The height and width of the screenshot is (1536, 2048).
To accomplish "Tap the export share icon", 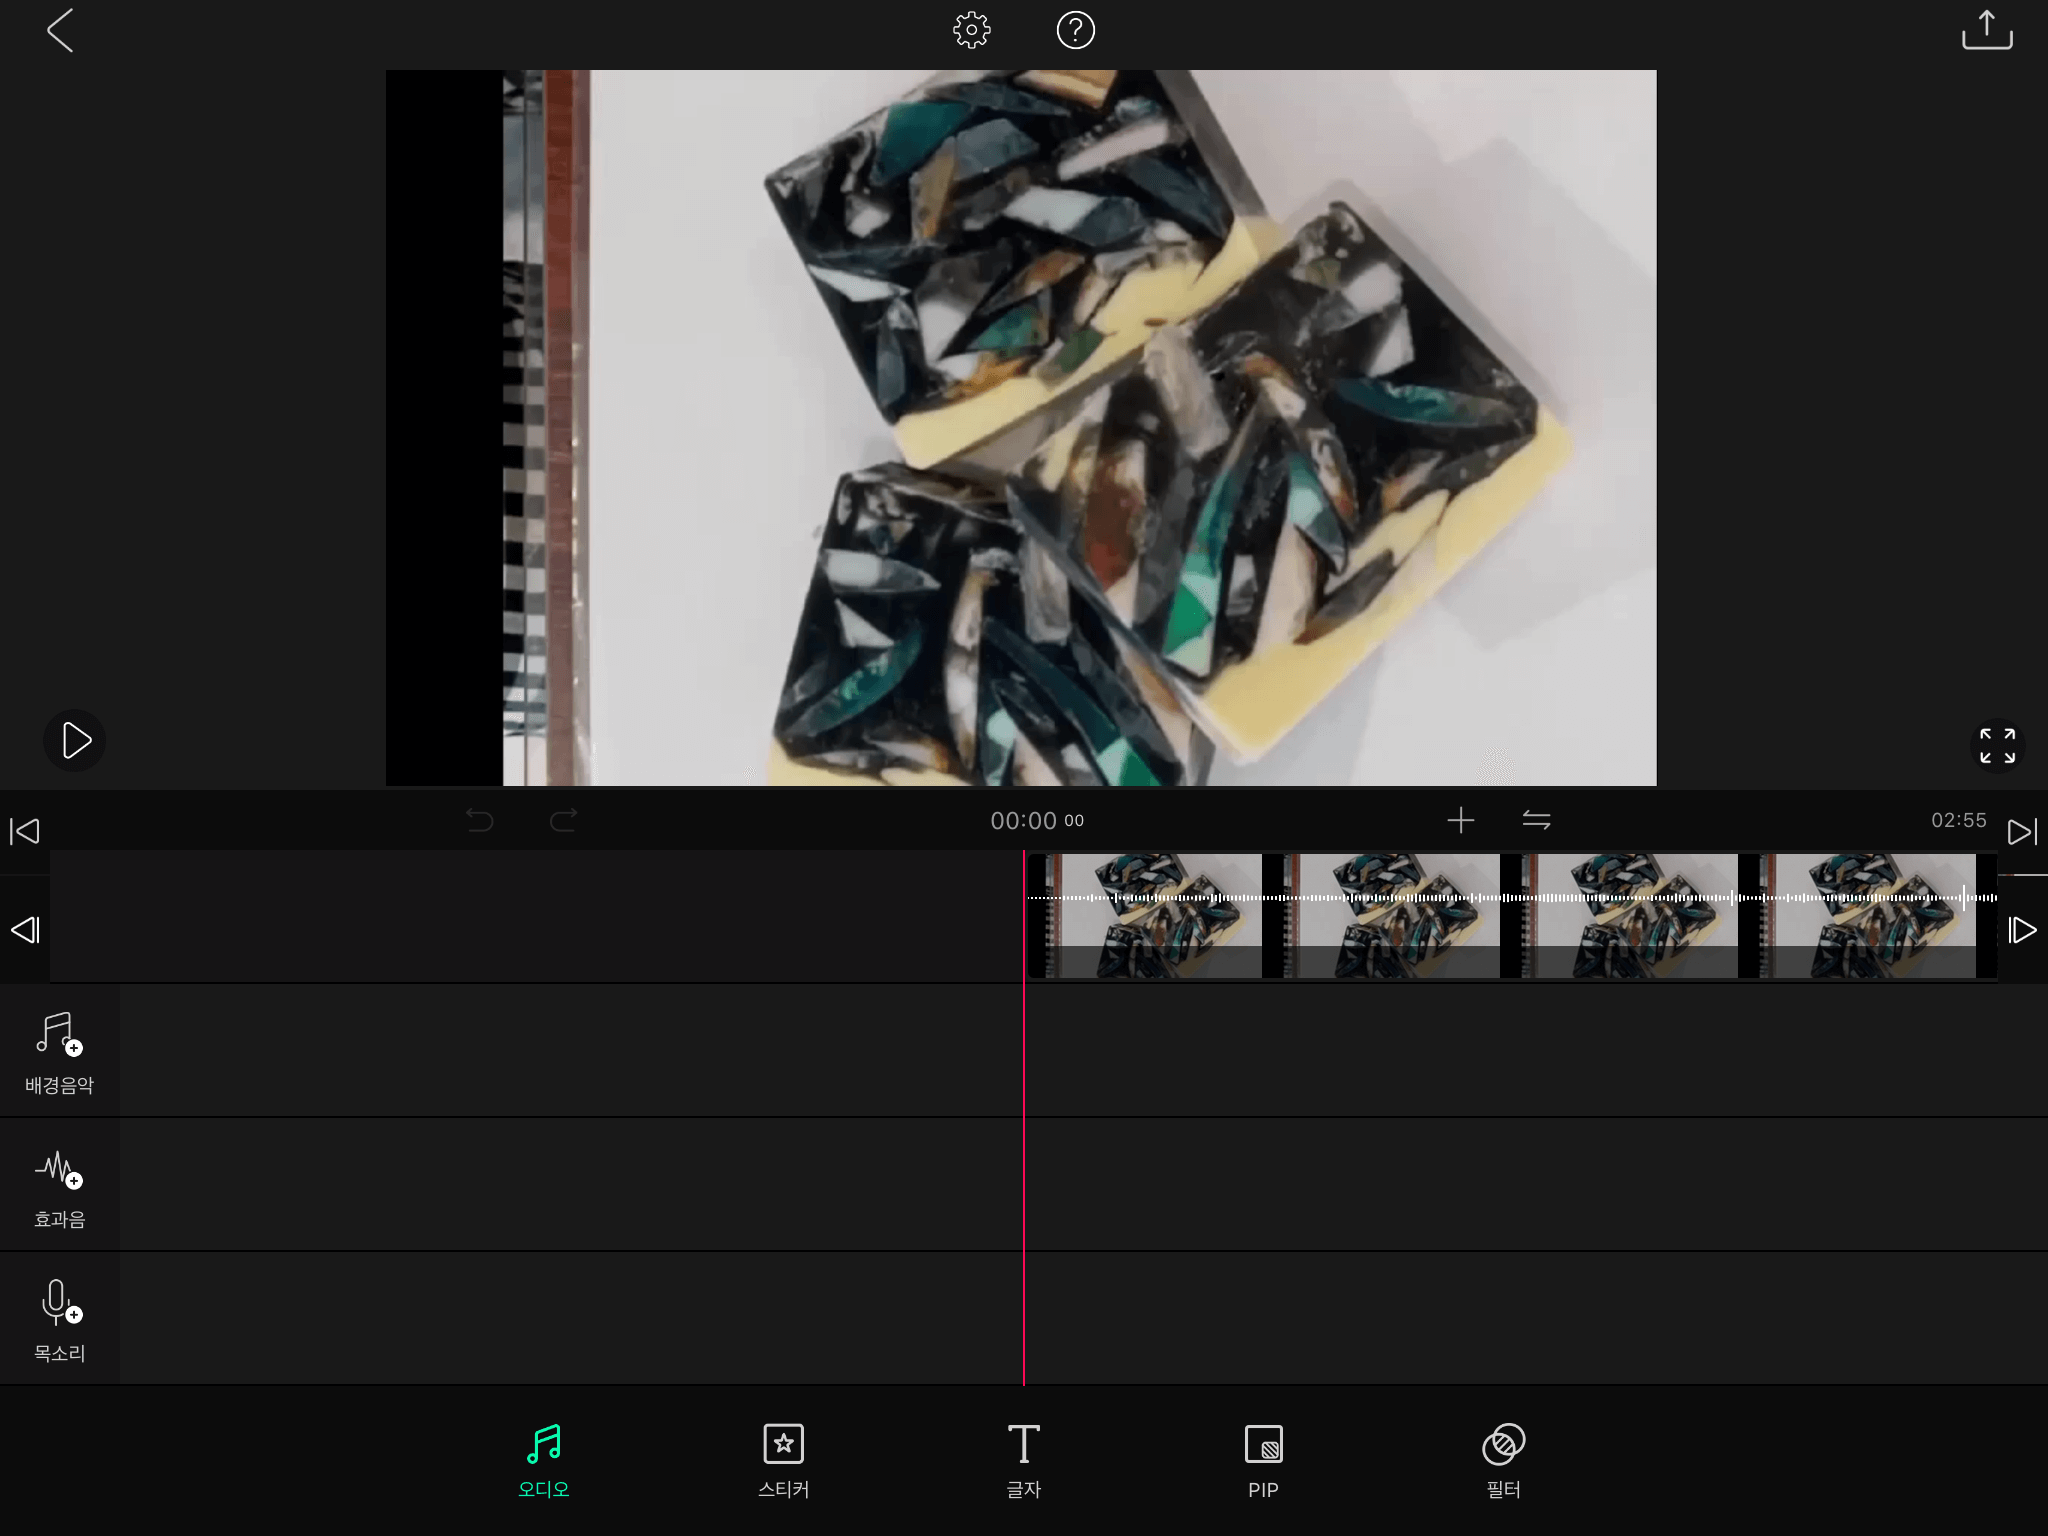I will coord(1986,31).
